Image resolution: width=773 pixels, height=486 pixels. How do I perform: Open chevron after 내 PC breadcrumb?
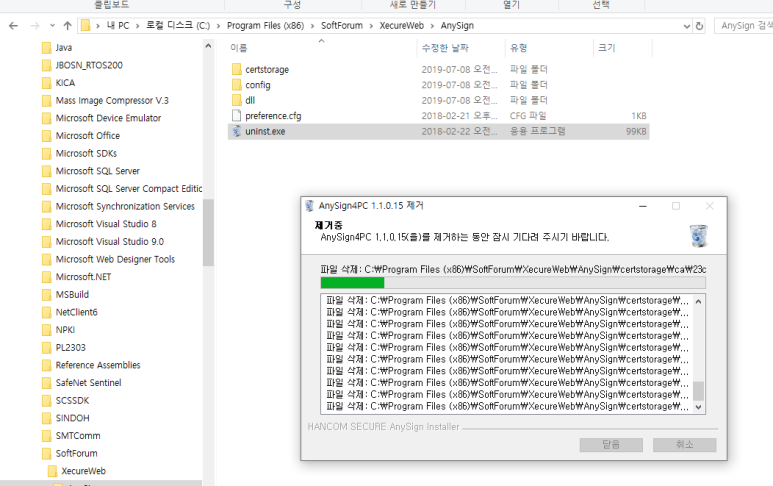[x=137, y=26]
